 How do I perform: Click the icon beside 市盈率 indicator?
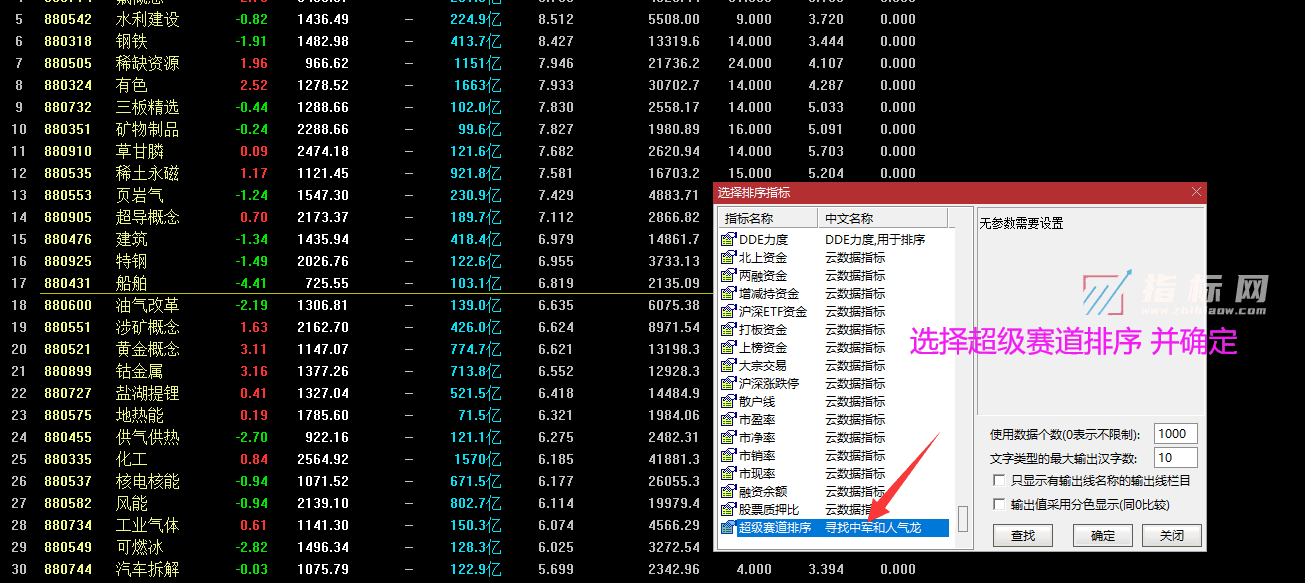pos(728,420)
